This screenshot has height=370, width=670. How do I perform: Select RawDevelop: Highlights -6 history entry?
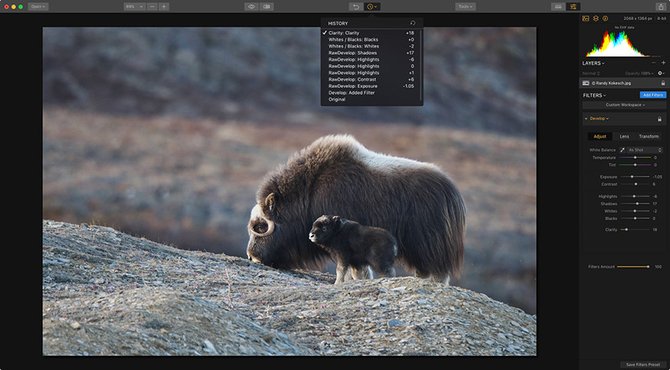(x=372, y=59)
